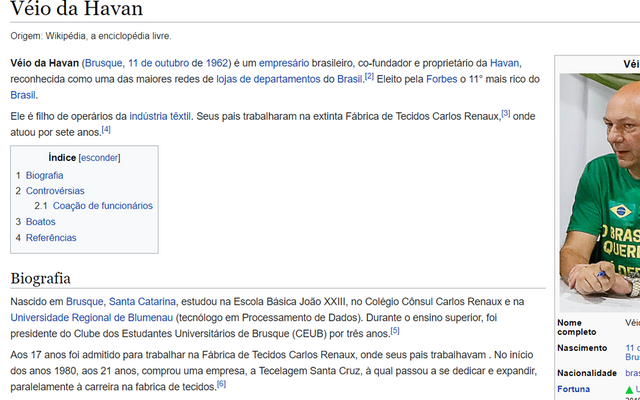
Task: Jump to footnote reference [3]
Action: 506,113
